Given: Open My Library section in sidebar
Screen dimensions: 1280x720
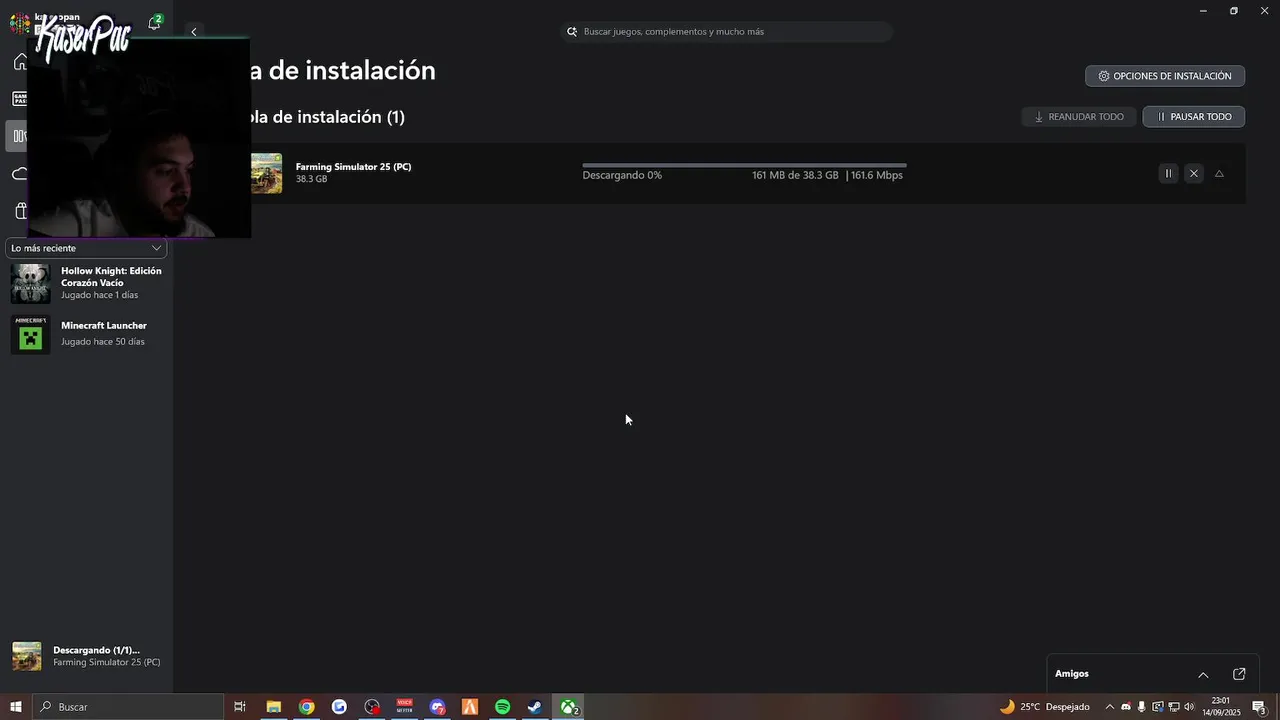Looking at the screenshot, I should [x=19, y=136].
